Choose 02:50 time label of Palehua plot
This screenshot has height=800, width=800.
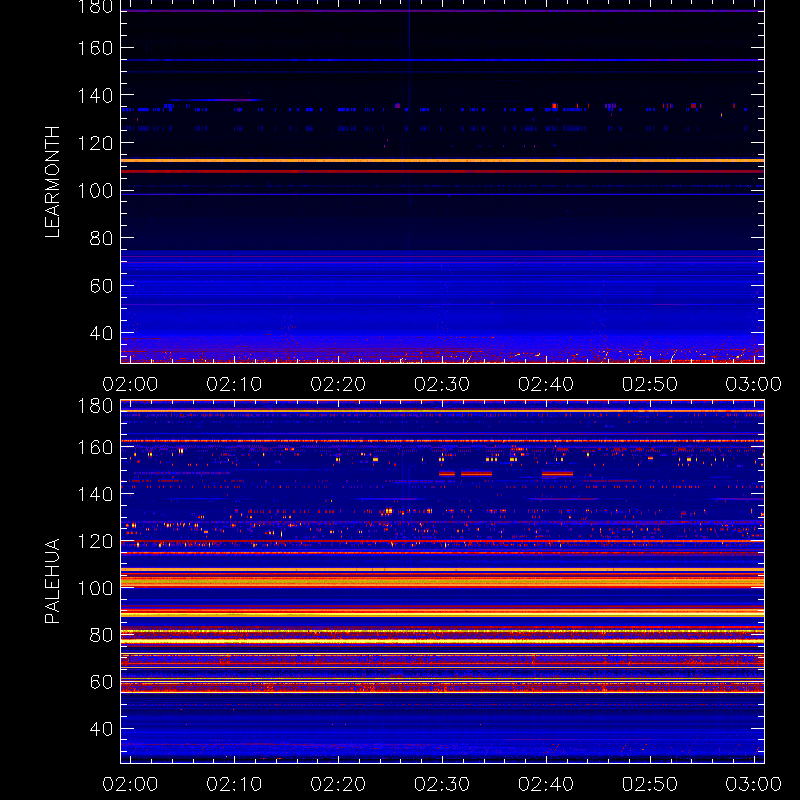(x=650, y=784)
